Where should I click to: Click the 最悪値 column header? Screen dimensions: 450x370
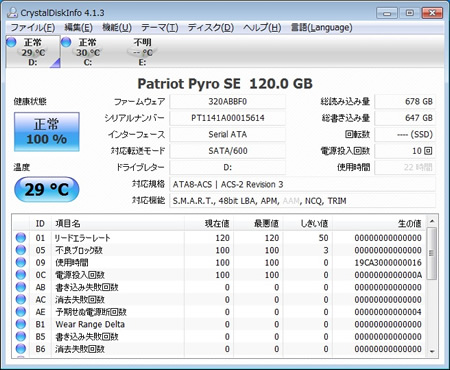click(x=258, y=223)
